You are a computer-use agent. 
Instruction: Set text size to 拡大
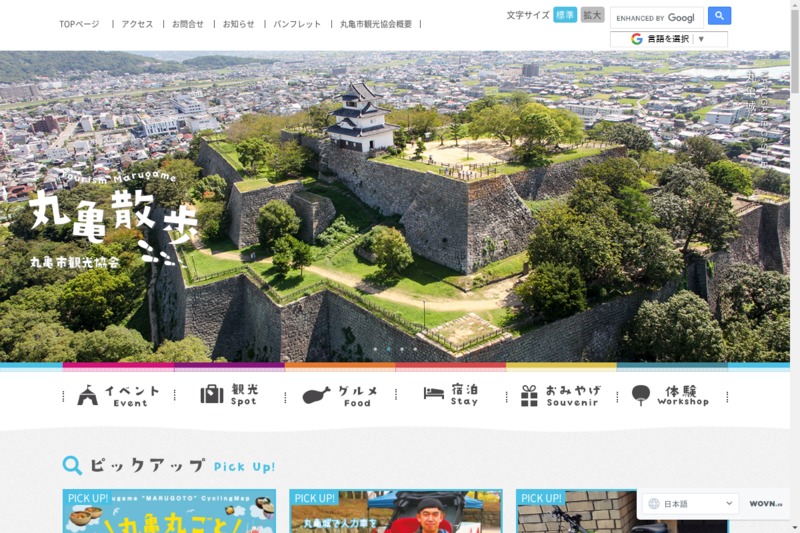(x=593, y=15)
